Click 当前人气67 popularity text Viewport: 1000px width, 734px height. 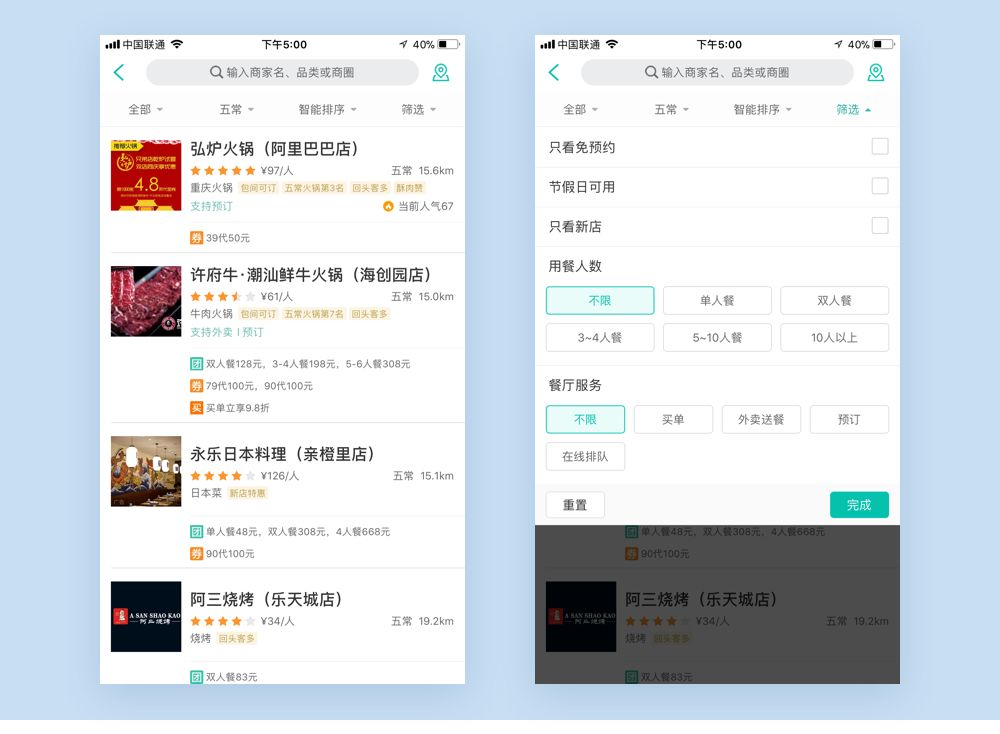tap(426, 206)
